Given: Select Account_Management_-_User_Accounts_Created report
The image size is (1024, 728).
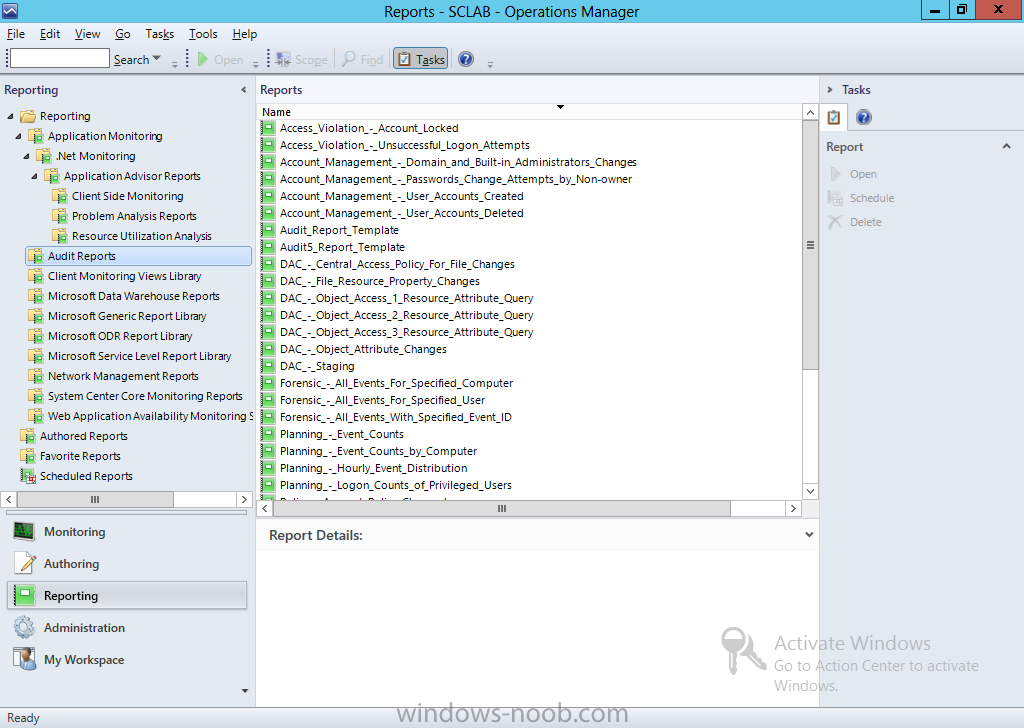Looking at the screenshot, I should [x=402, y=197].
